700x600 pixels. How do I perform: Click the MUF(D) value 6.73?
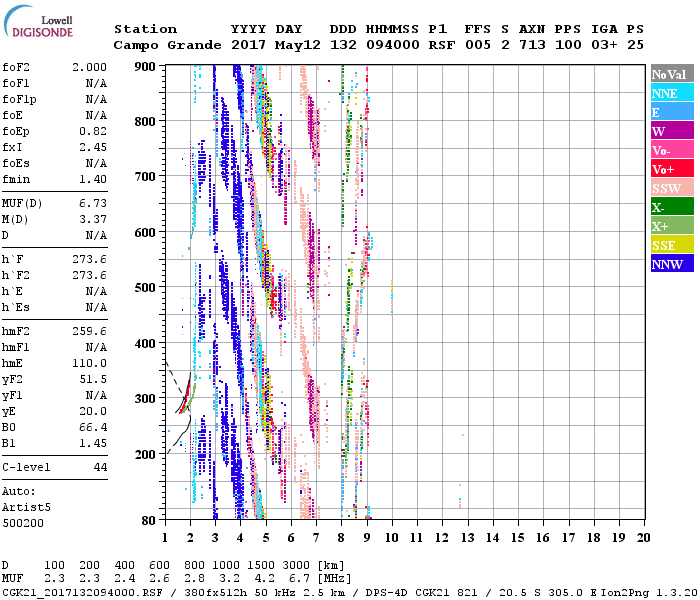(x=93, y=204)
